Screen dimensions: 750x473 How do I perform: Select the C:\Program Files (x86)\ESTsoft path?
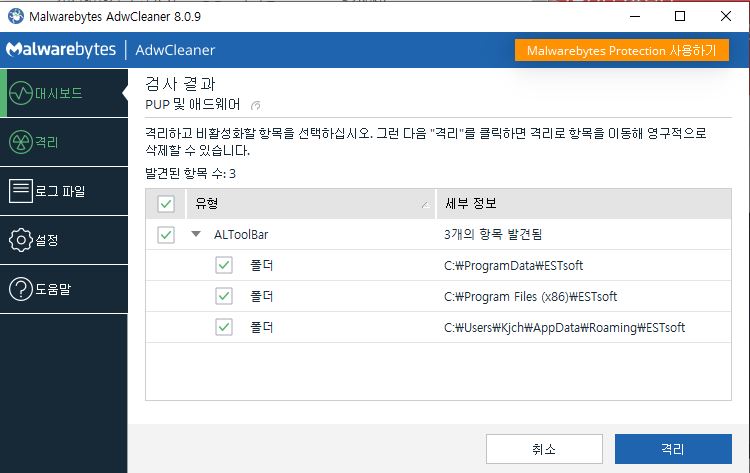[x=530, y=297]
